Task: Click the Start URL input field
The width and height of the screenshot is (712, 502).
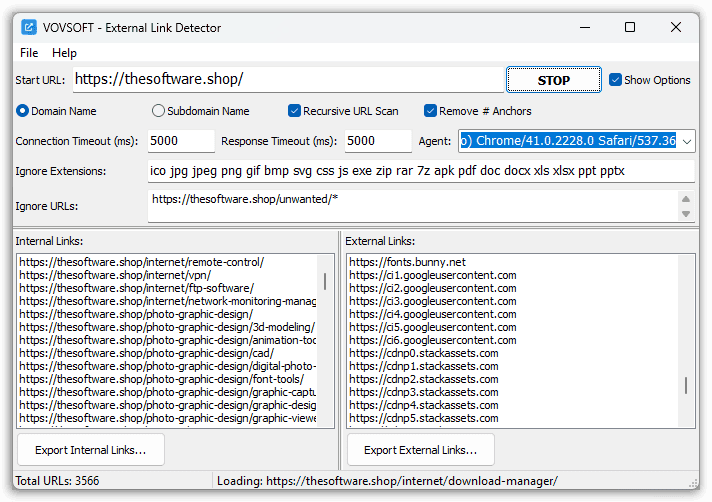Action: (288, 79)
